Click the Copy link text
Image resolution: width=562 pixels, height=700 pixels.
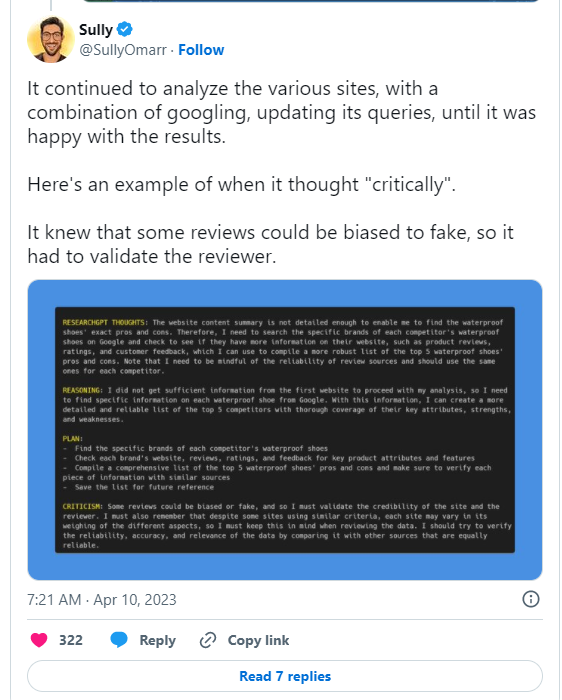[x=258, y=640]
